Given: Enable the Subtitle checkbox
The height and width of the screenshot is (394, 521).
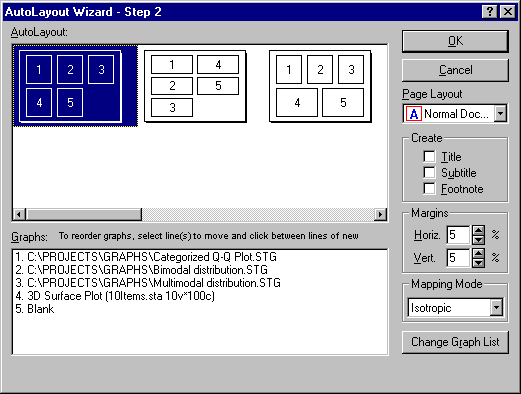Looking at the screenshot, I should click(429, 172).
